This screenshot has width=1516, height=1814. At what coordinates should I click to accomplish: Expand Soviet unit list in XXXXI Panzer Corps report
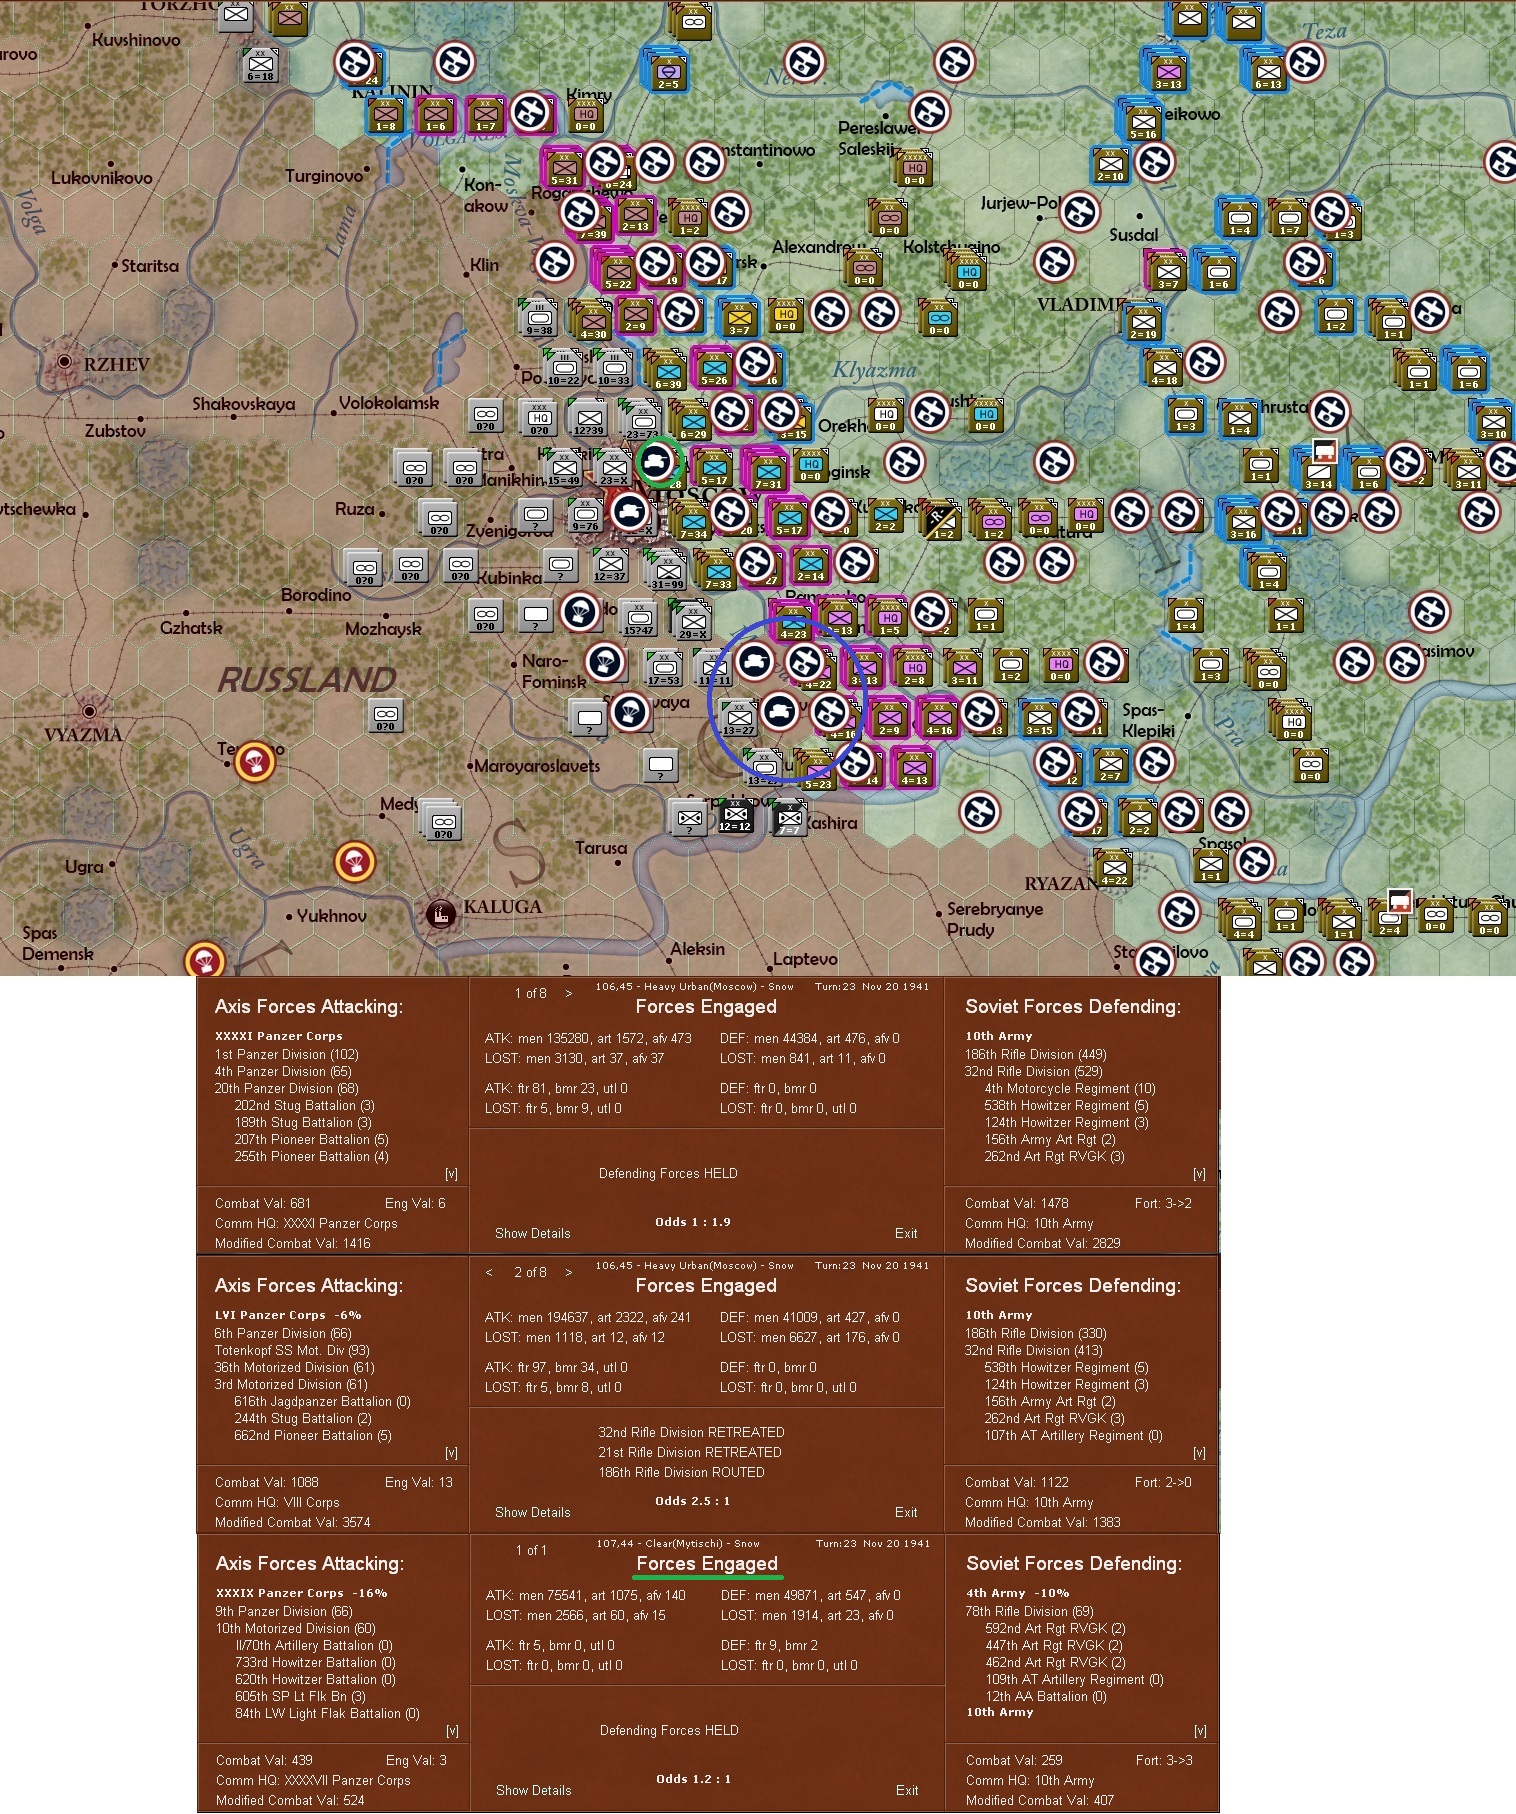[x=1199, y=1174]
